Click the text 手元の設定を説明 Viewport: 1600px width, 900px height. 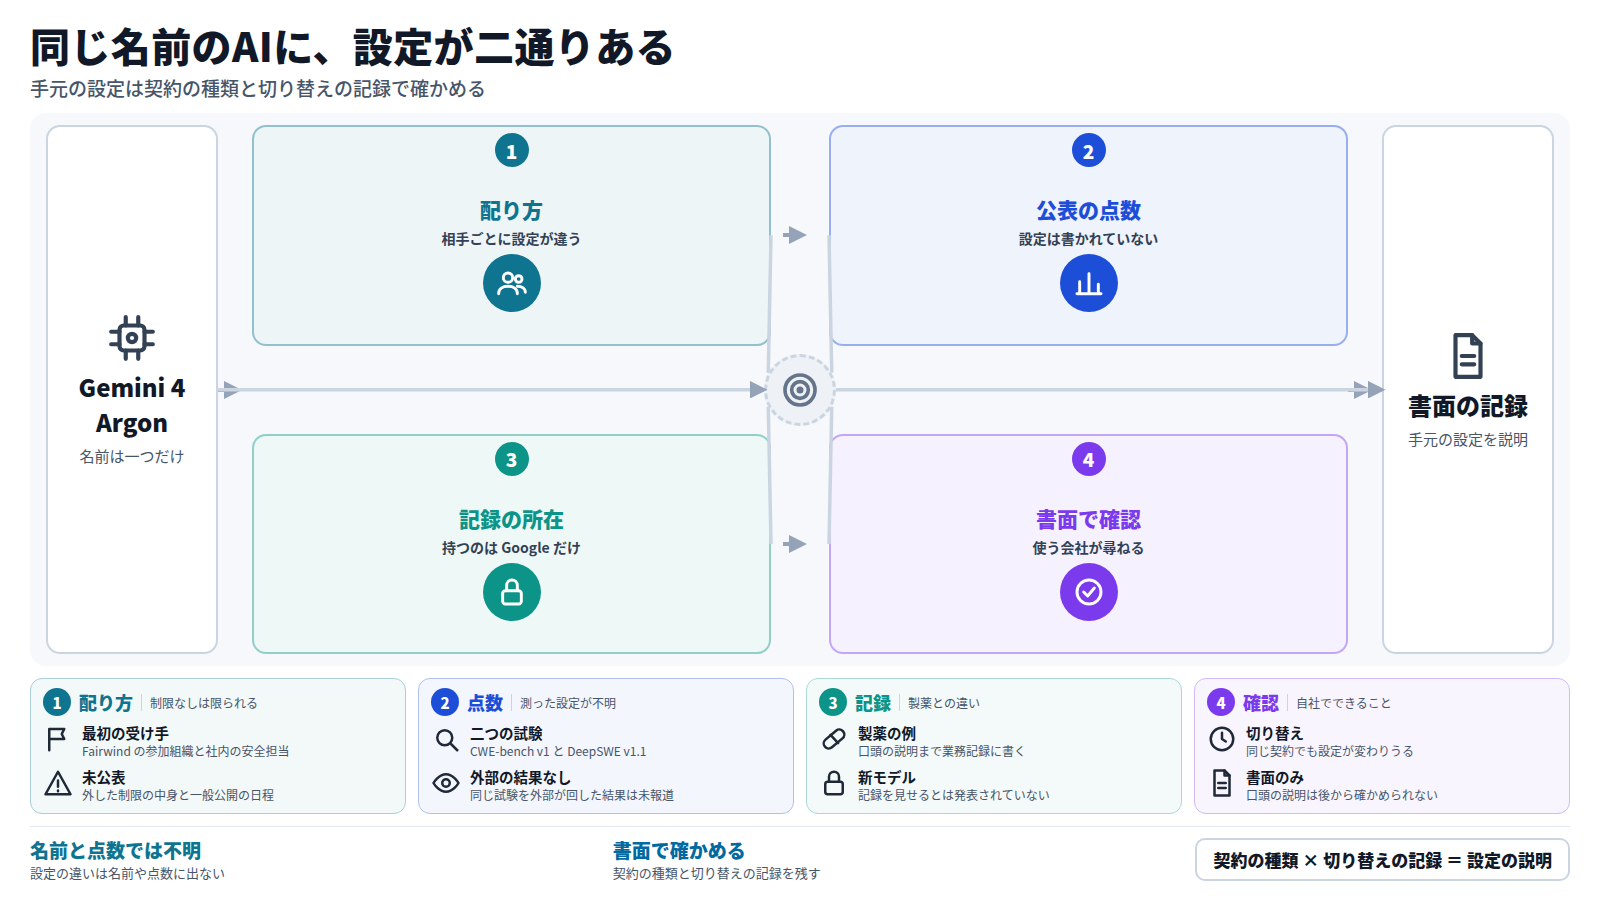(1468, 440)
